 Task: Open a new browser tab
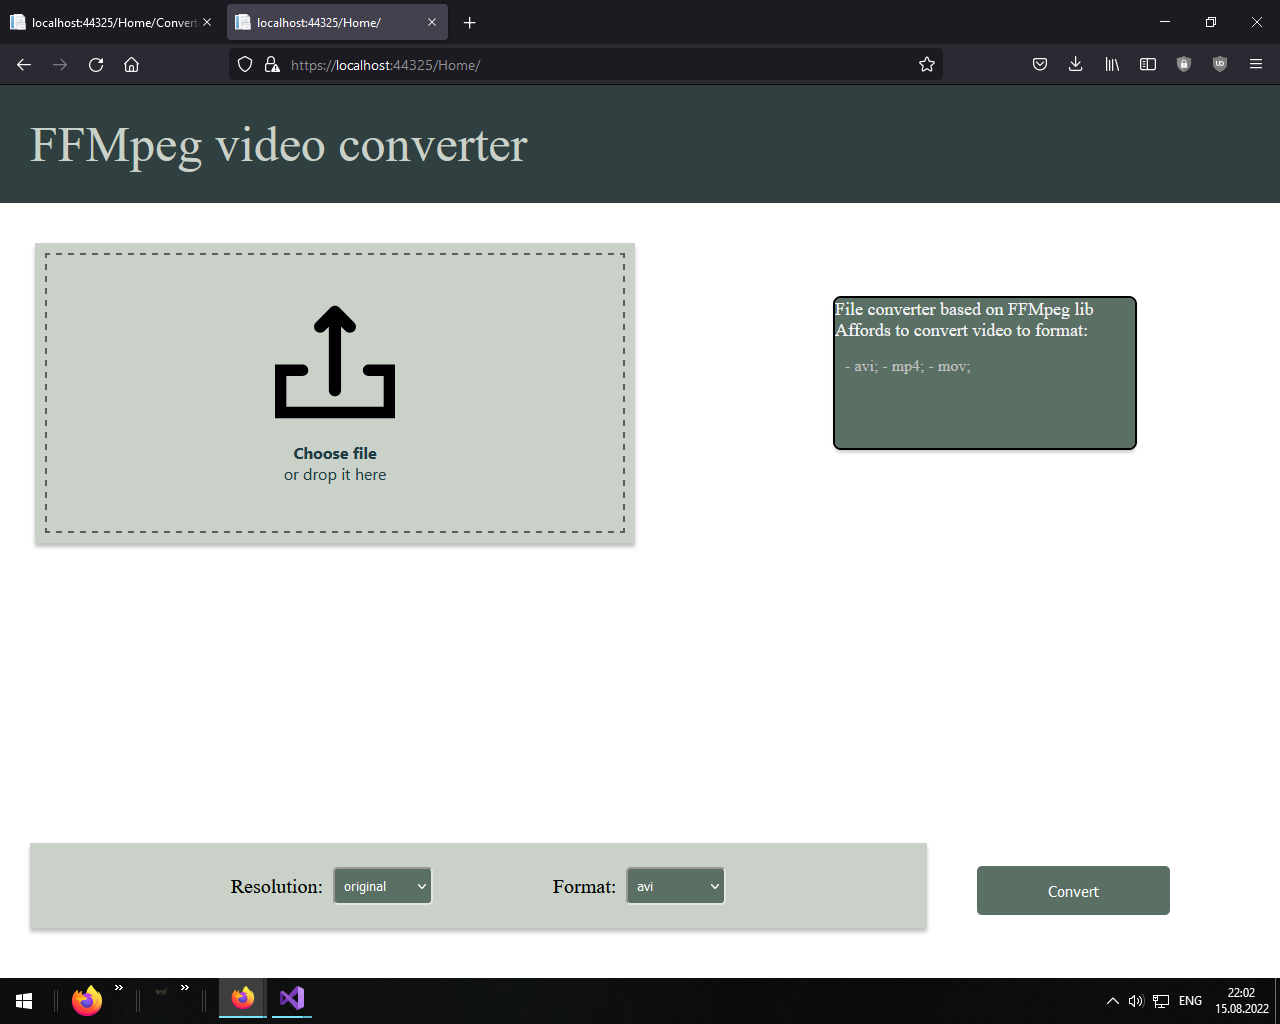coord(469,22)
